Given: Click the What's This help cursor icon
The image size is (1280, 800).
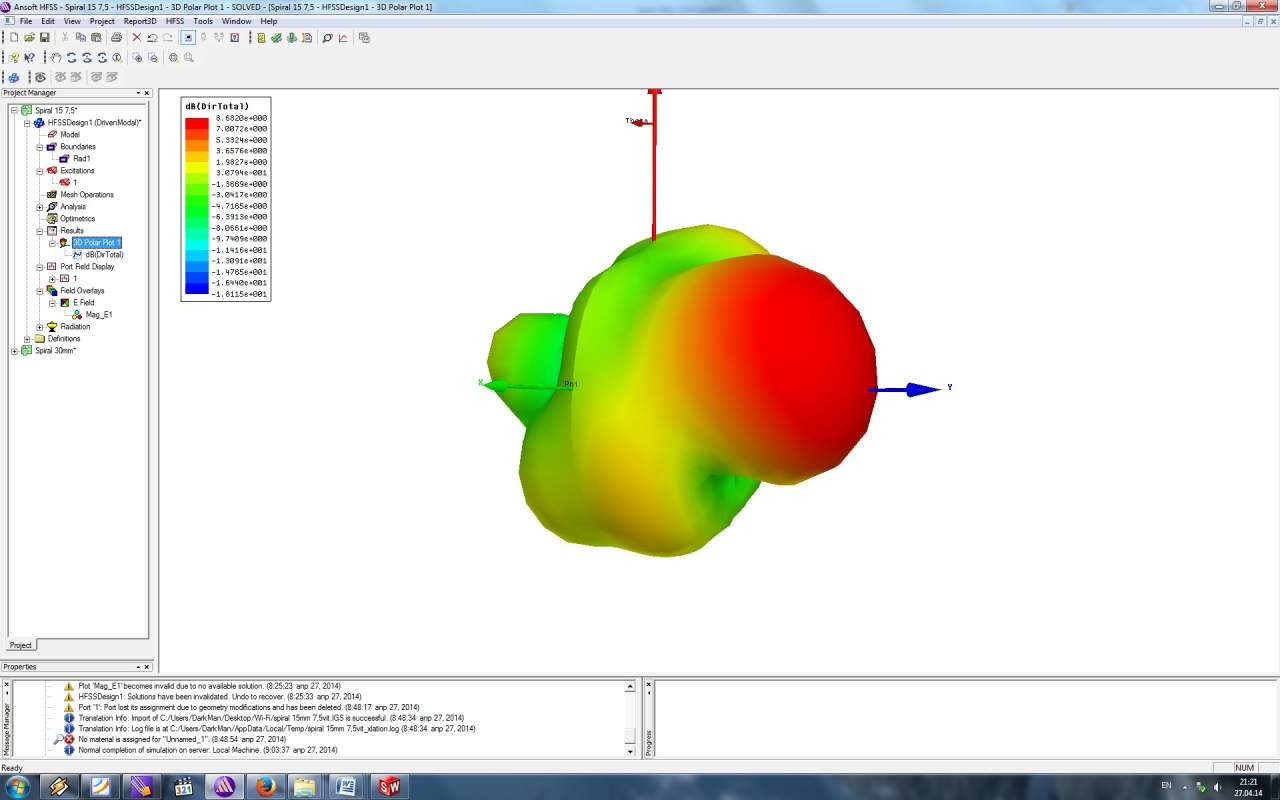Looking at the screenshot, I should (x=29, y=58).
